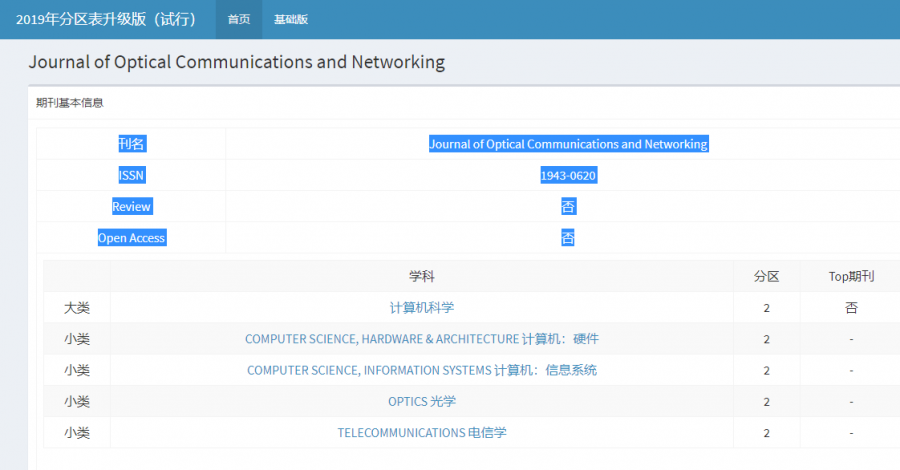The image size is (900, 470).
Task: Open the Information Systems 计算机：信息系统 link
Action: click(422, 370)
